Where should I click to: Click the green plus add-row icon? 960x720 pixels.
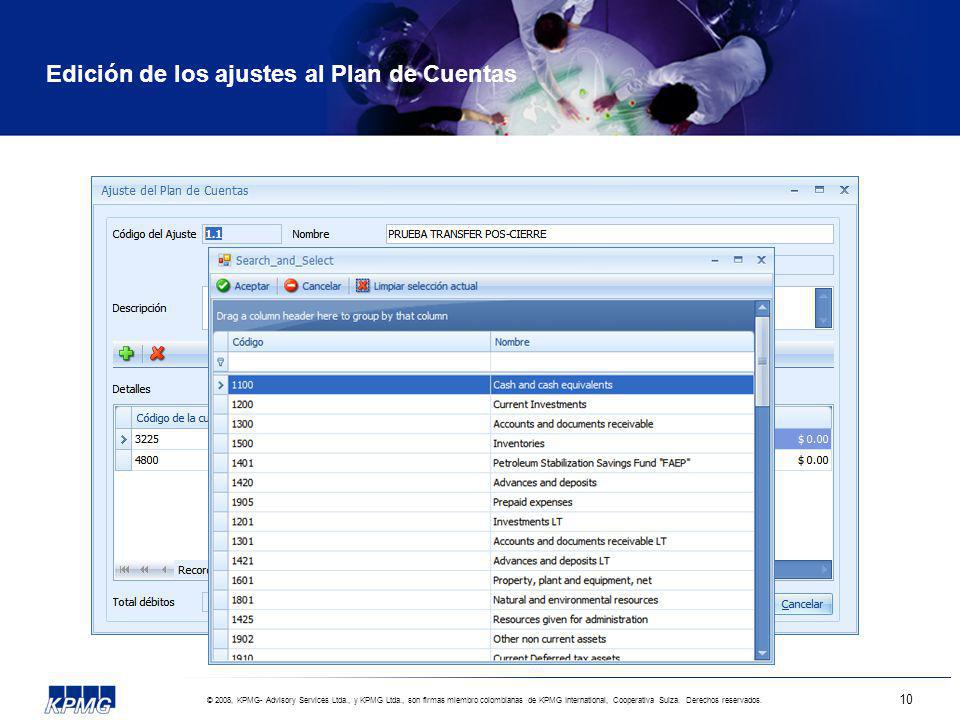[x=127, y=353]
